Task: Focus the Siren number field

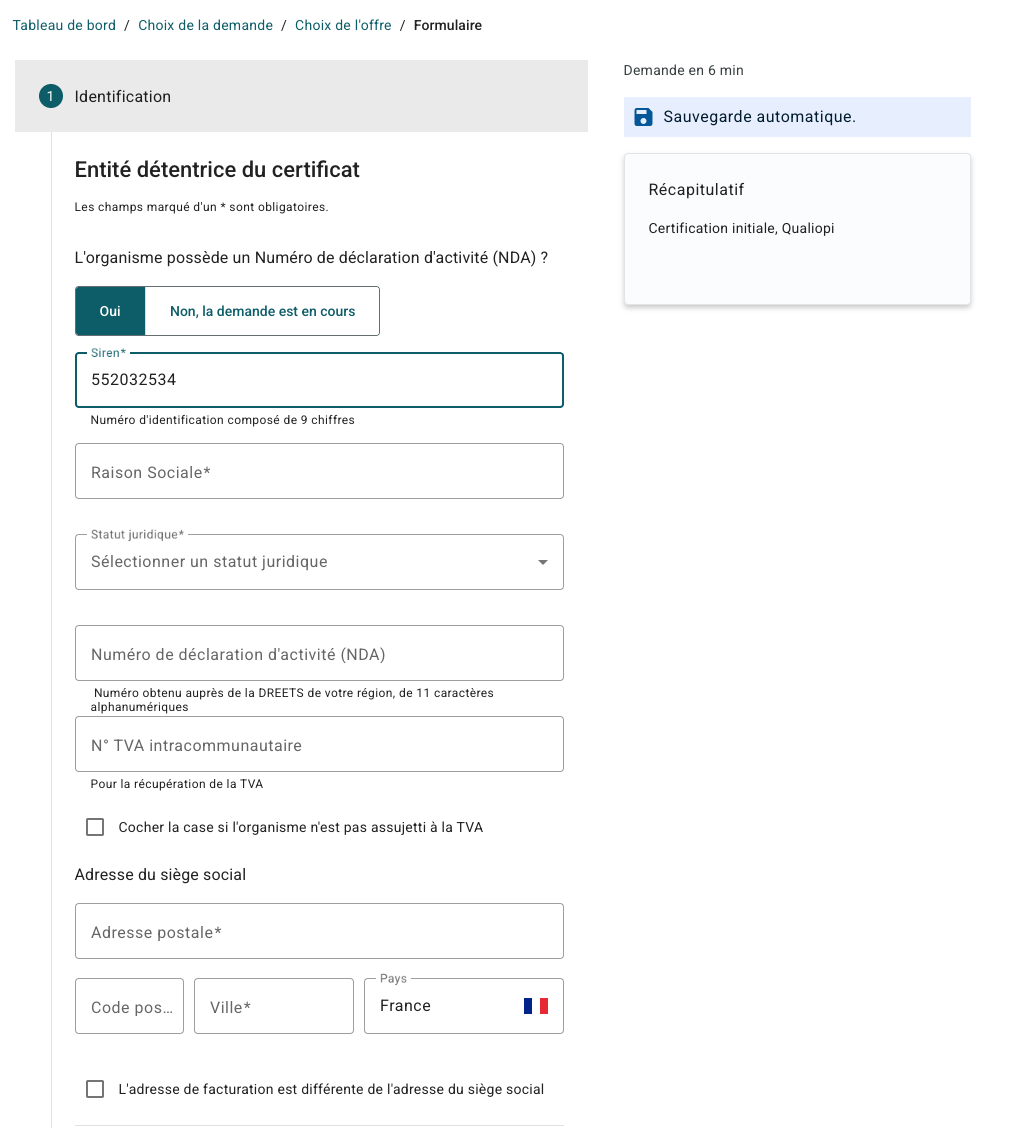Action: 319,380
